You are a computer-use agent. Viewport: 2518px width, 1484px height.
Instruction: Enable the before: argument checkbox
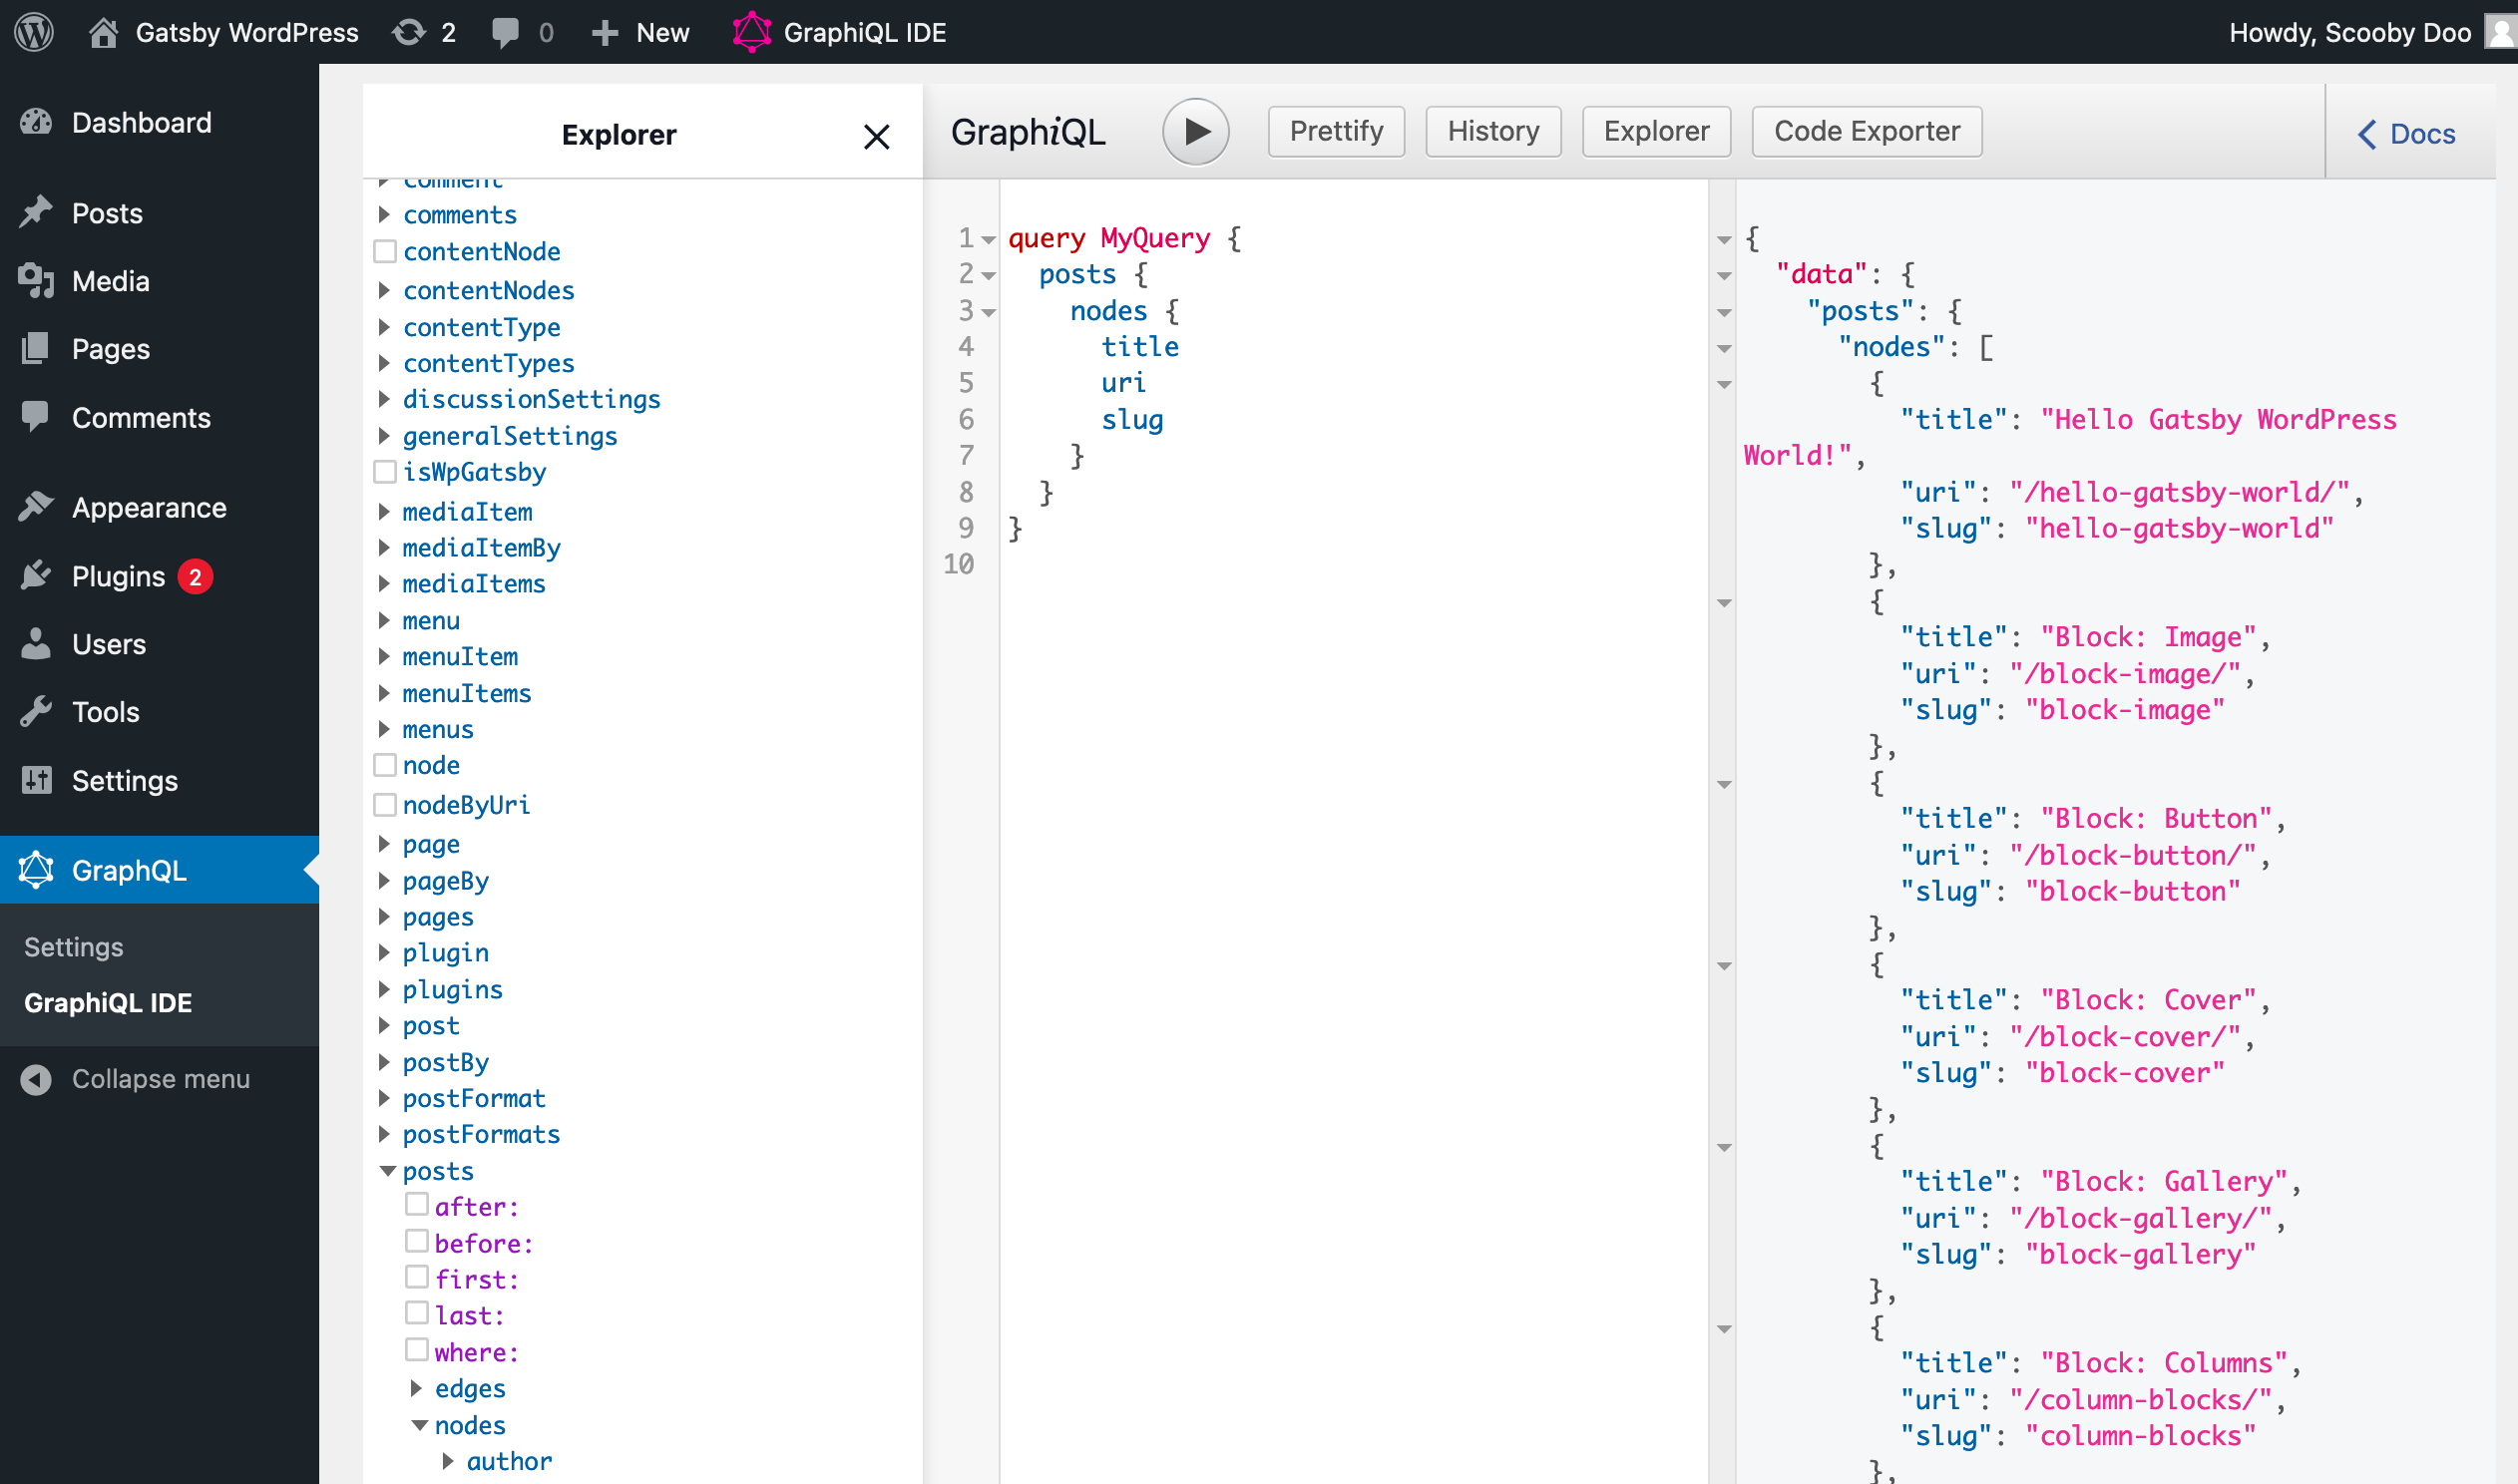click(x=417, y=1241)
